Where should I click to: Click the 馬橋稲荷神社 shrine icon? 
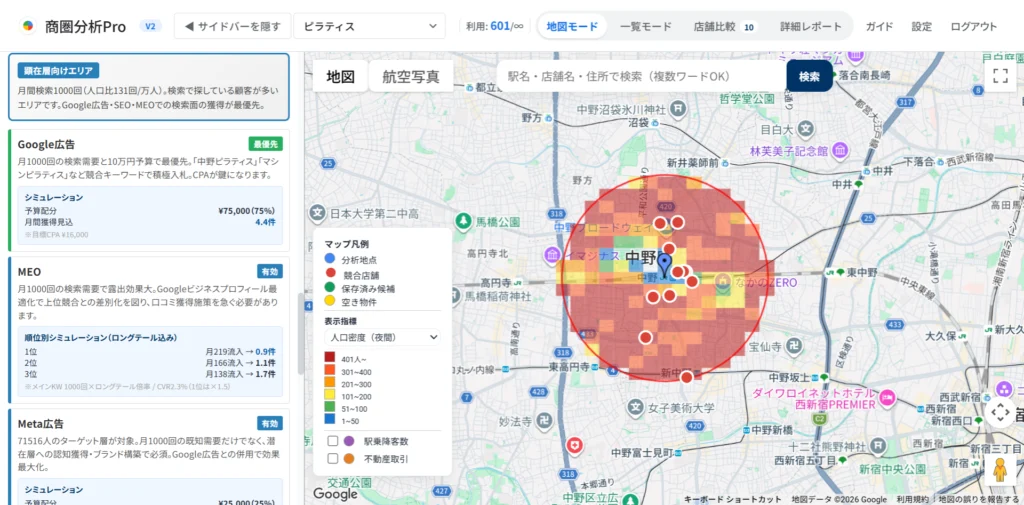tap(456, 295)
